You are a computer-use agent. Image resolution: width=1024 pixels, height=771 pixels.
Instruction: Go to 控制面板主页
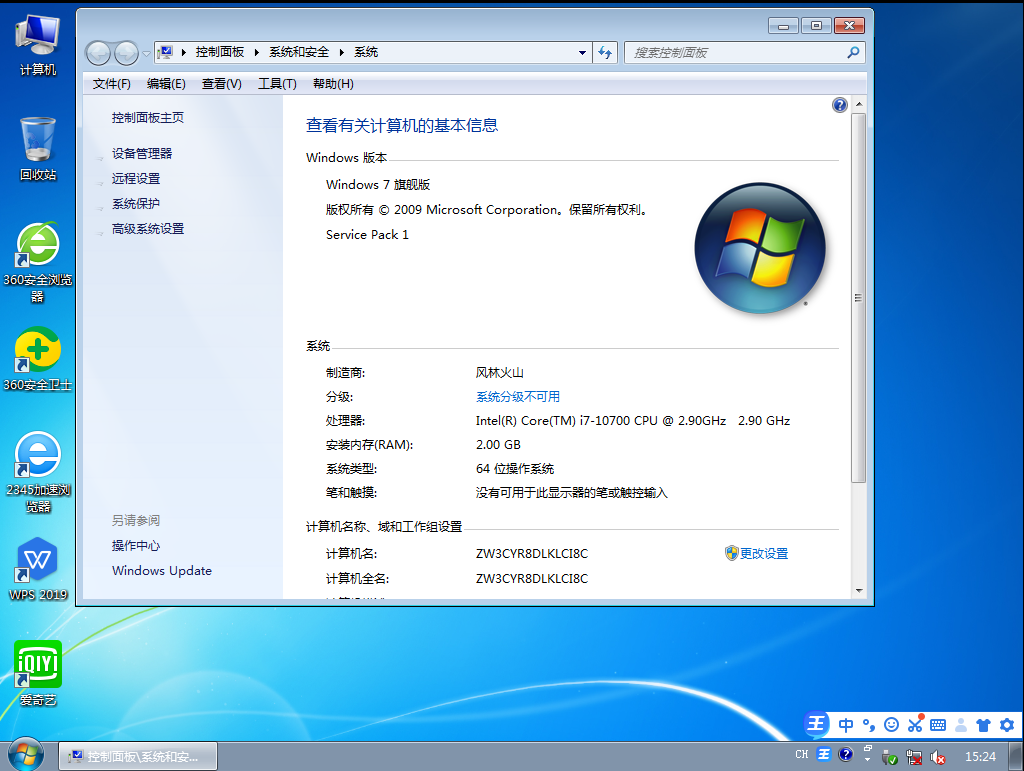coord(148,118)
